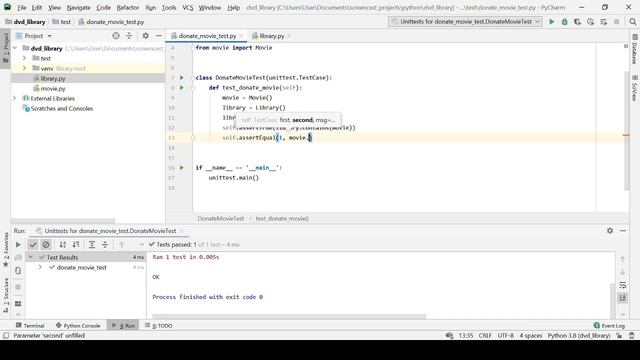640x360 pixels.
Task: Expand External Libraries node
Action: coord(15,98)
